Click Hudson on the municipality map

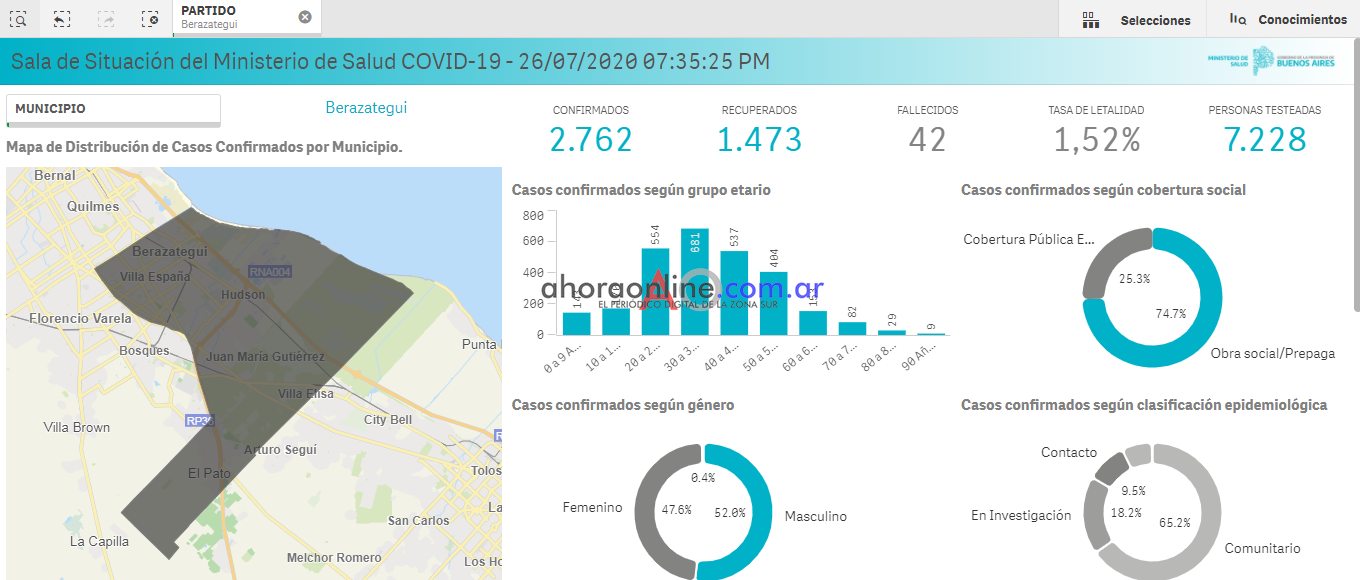click(x=243, y=295)
